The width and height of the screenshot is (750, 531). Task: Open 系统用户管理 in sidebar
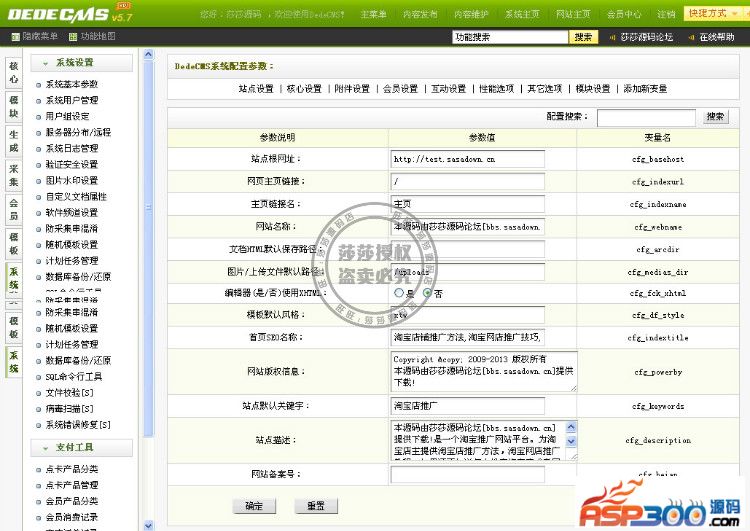71,100
